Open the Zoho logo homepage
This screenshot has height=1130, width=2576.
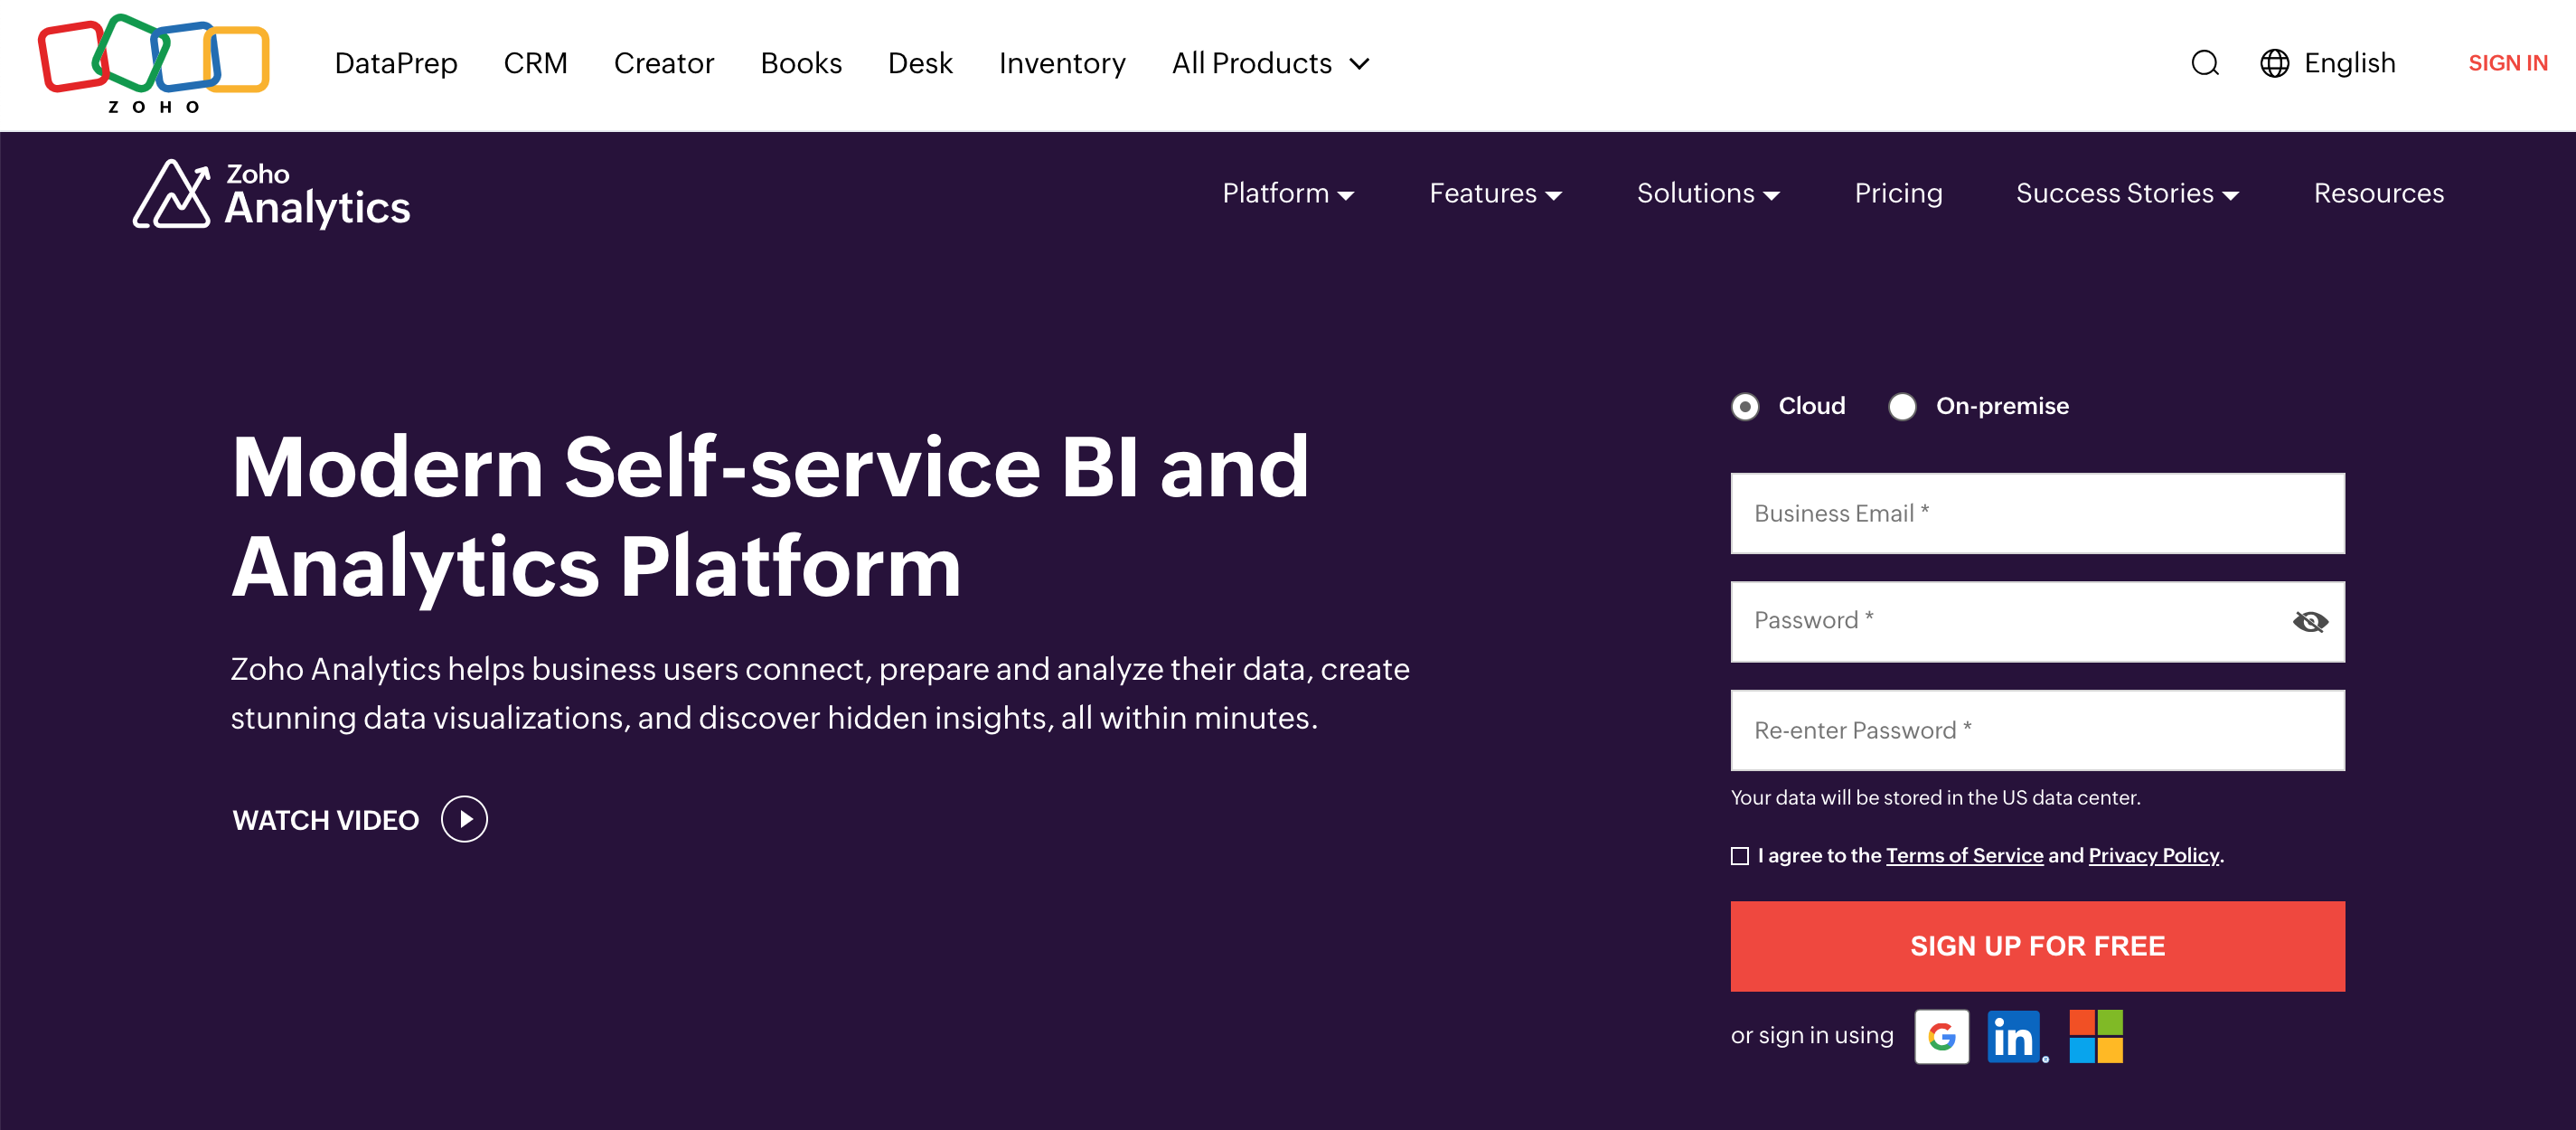pyautogui.click(x=153, y=64)
